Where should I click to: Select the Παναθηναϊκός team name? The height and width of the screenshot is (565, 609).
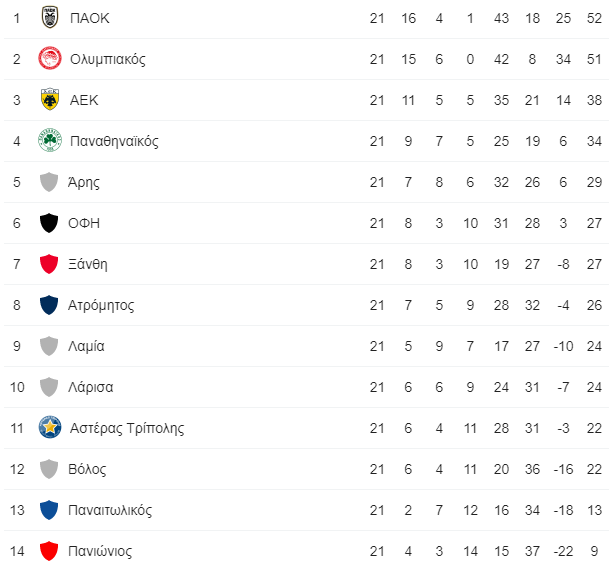point(114,141)
